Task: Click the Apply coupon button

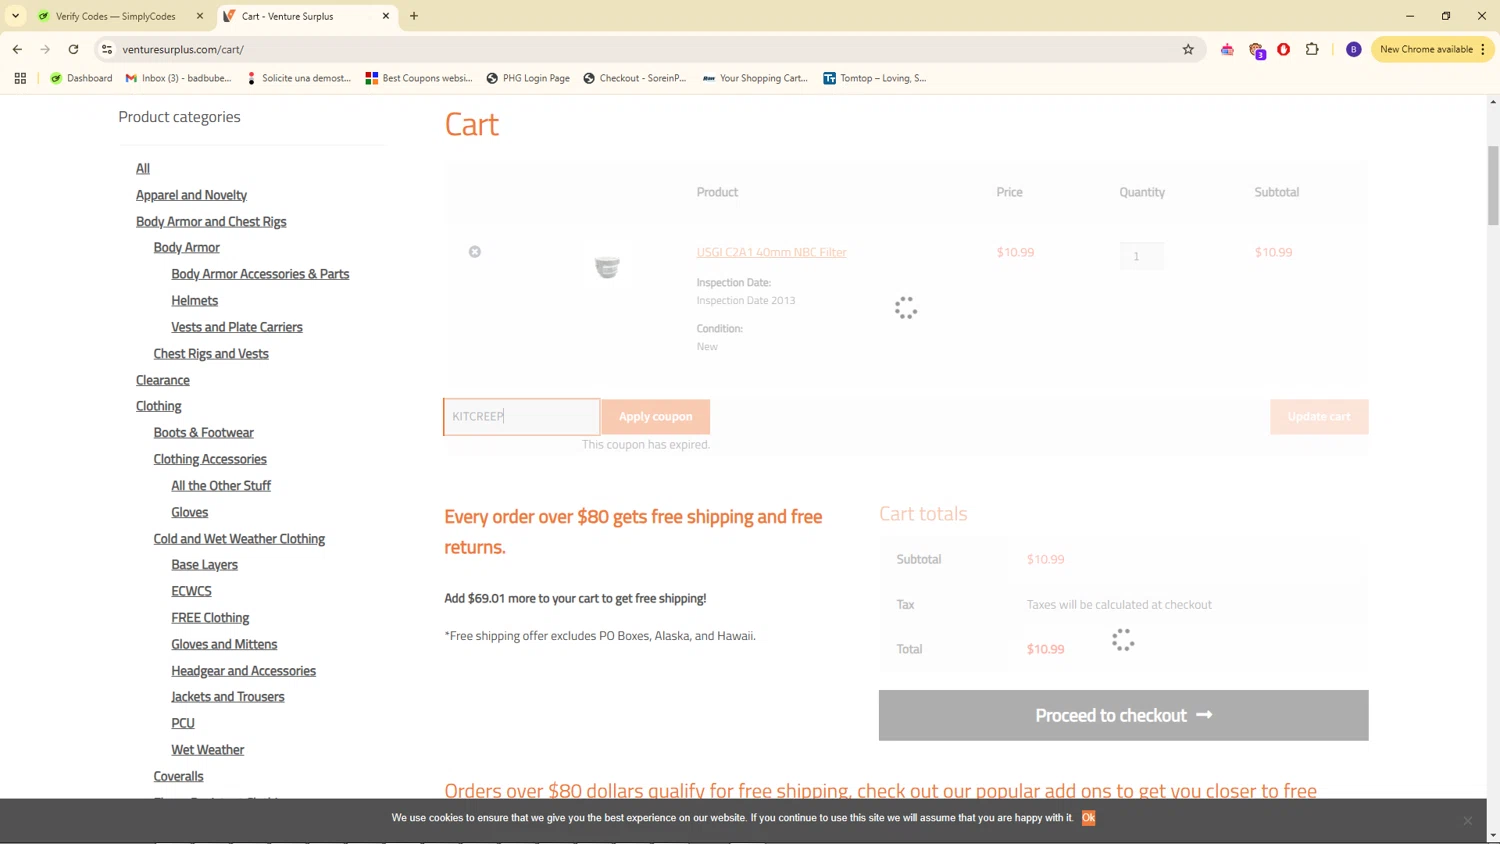Action: [x=656, y=417]
